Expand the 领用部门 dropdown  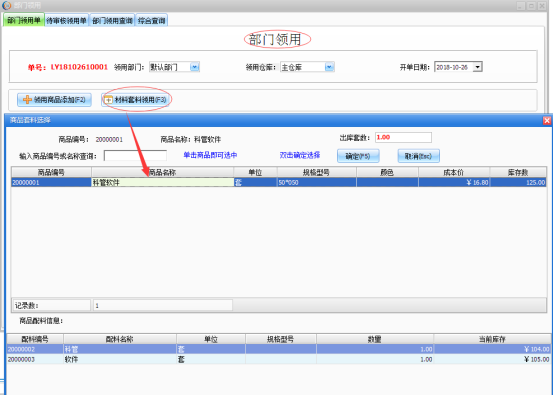(x=195, y=67)
